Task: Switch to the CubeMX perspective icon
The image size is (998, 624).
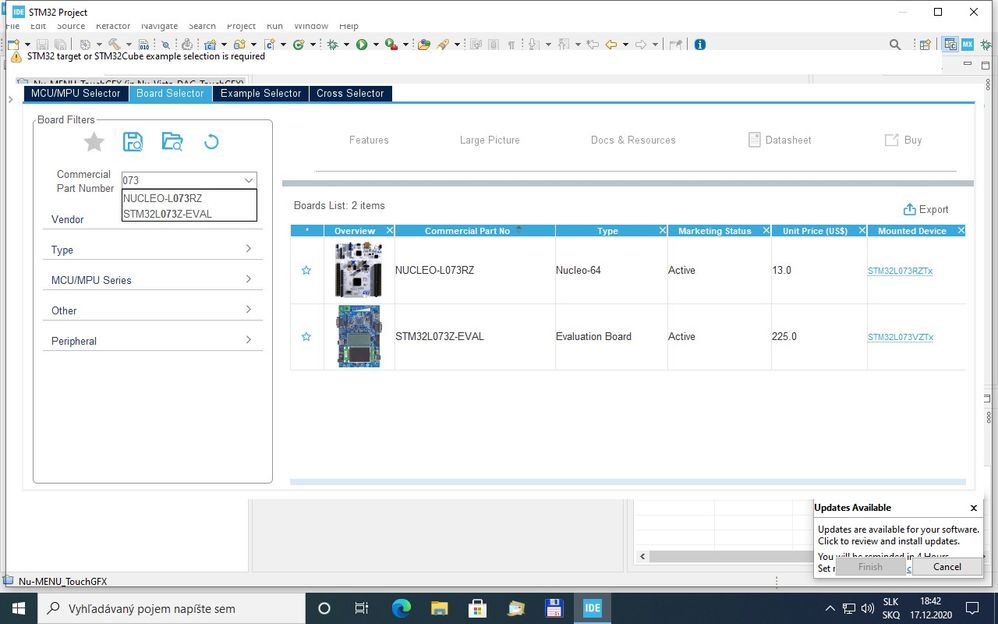Action: 967,44
